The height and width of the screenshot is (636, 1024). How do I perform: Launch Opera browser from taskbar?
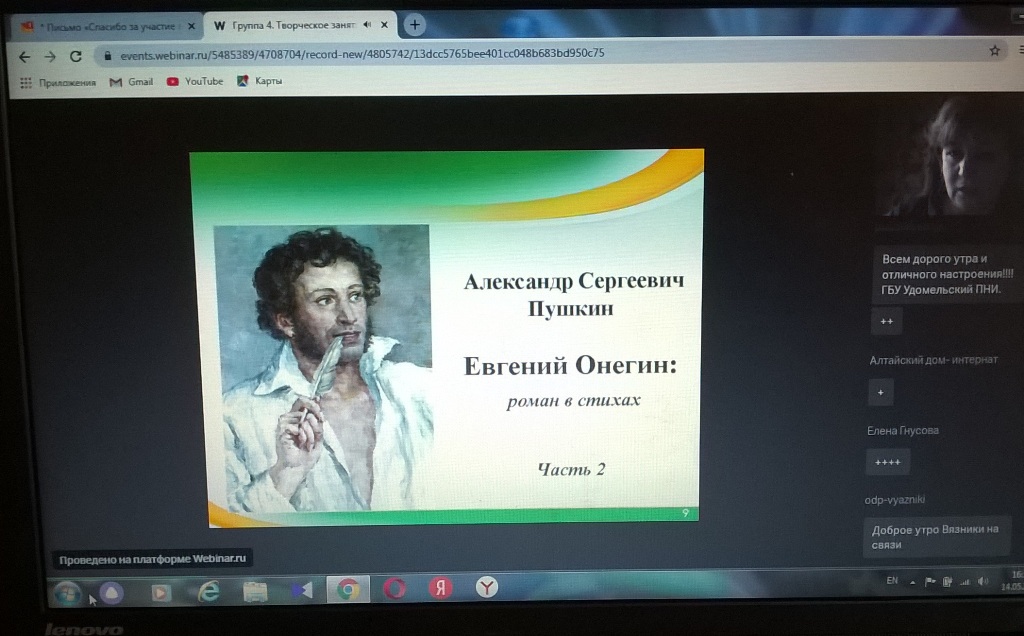(x=394, y=589)
